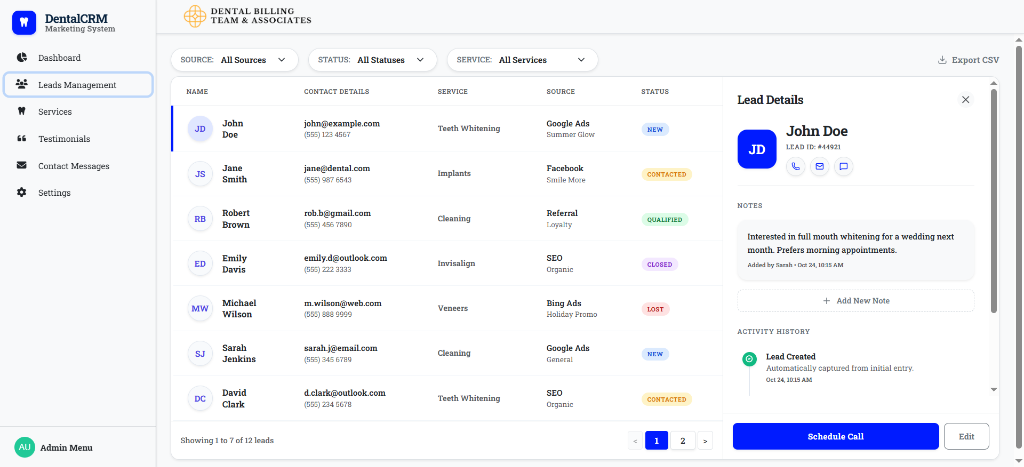This screenshot has width=1024, height=467.
Task: Click the Lead Details panel scrollbar
Action: click(x=994, y=201)
